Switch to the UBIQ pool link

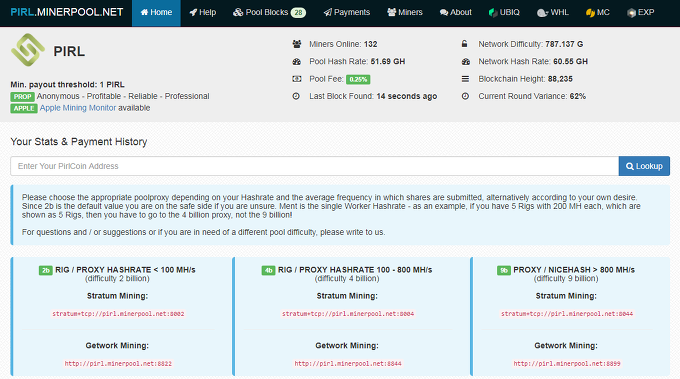tap(504, 13)
